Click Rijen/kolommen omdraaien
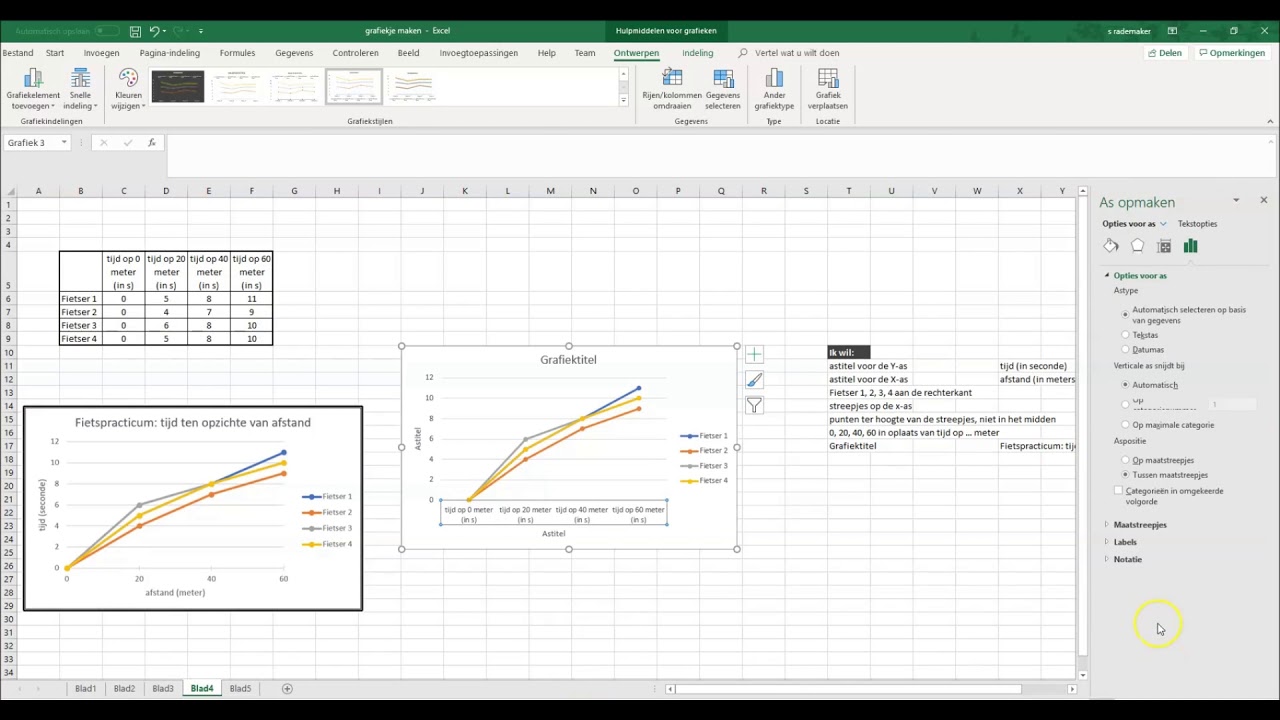1280x720 pixels. [672, 90]
